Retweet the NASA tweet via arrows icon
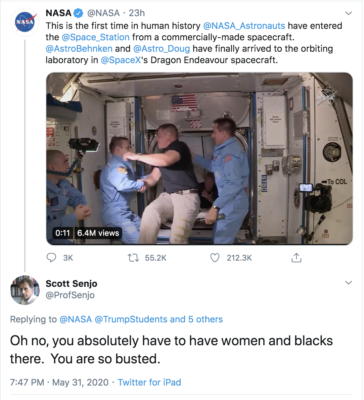This screenshot has width=364, height=400. tap(132, 258)
